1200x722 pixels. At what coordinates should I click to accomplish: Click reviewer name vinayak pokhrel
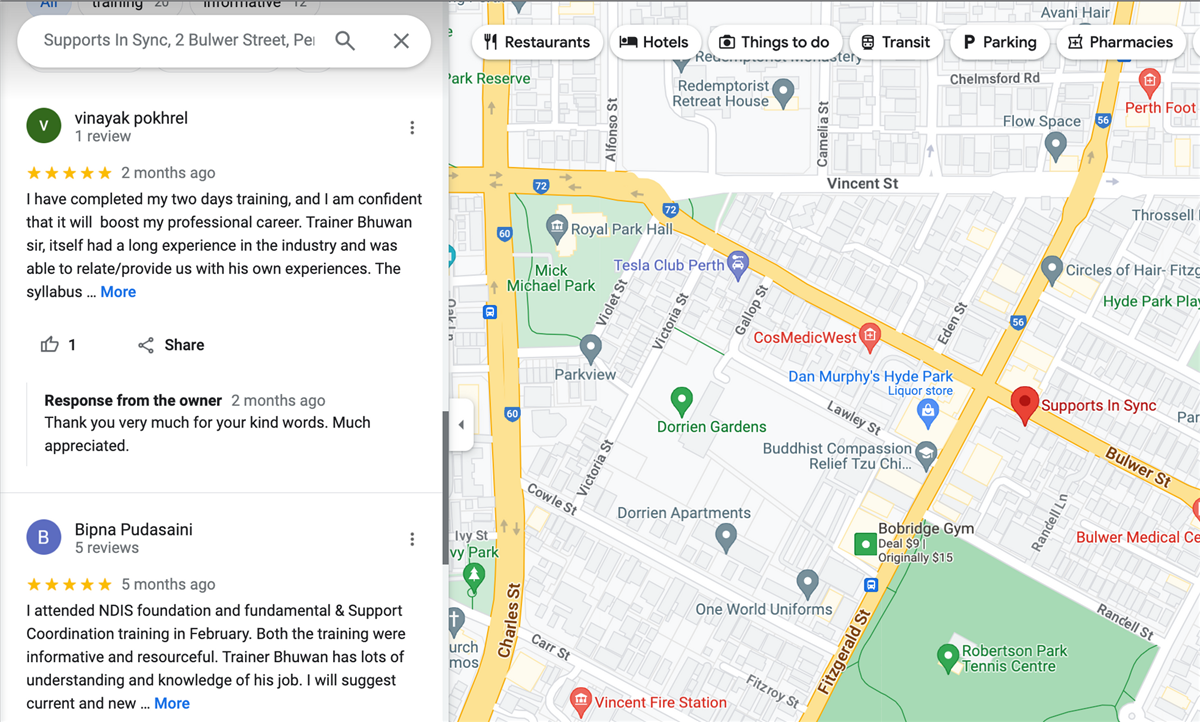coord(131,118)
